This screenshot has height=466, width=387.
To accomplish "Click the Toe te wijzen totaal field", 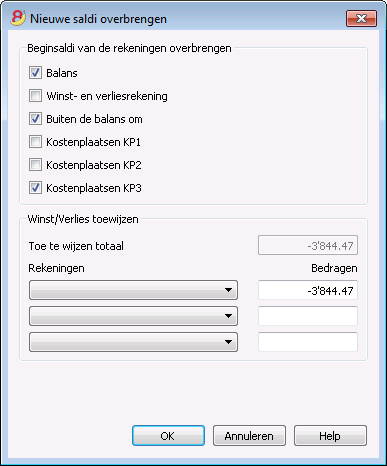I will pos(308,245).
